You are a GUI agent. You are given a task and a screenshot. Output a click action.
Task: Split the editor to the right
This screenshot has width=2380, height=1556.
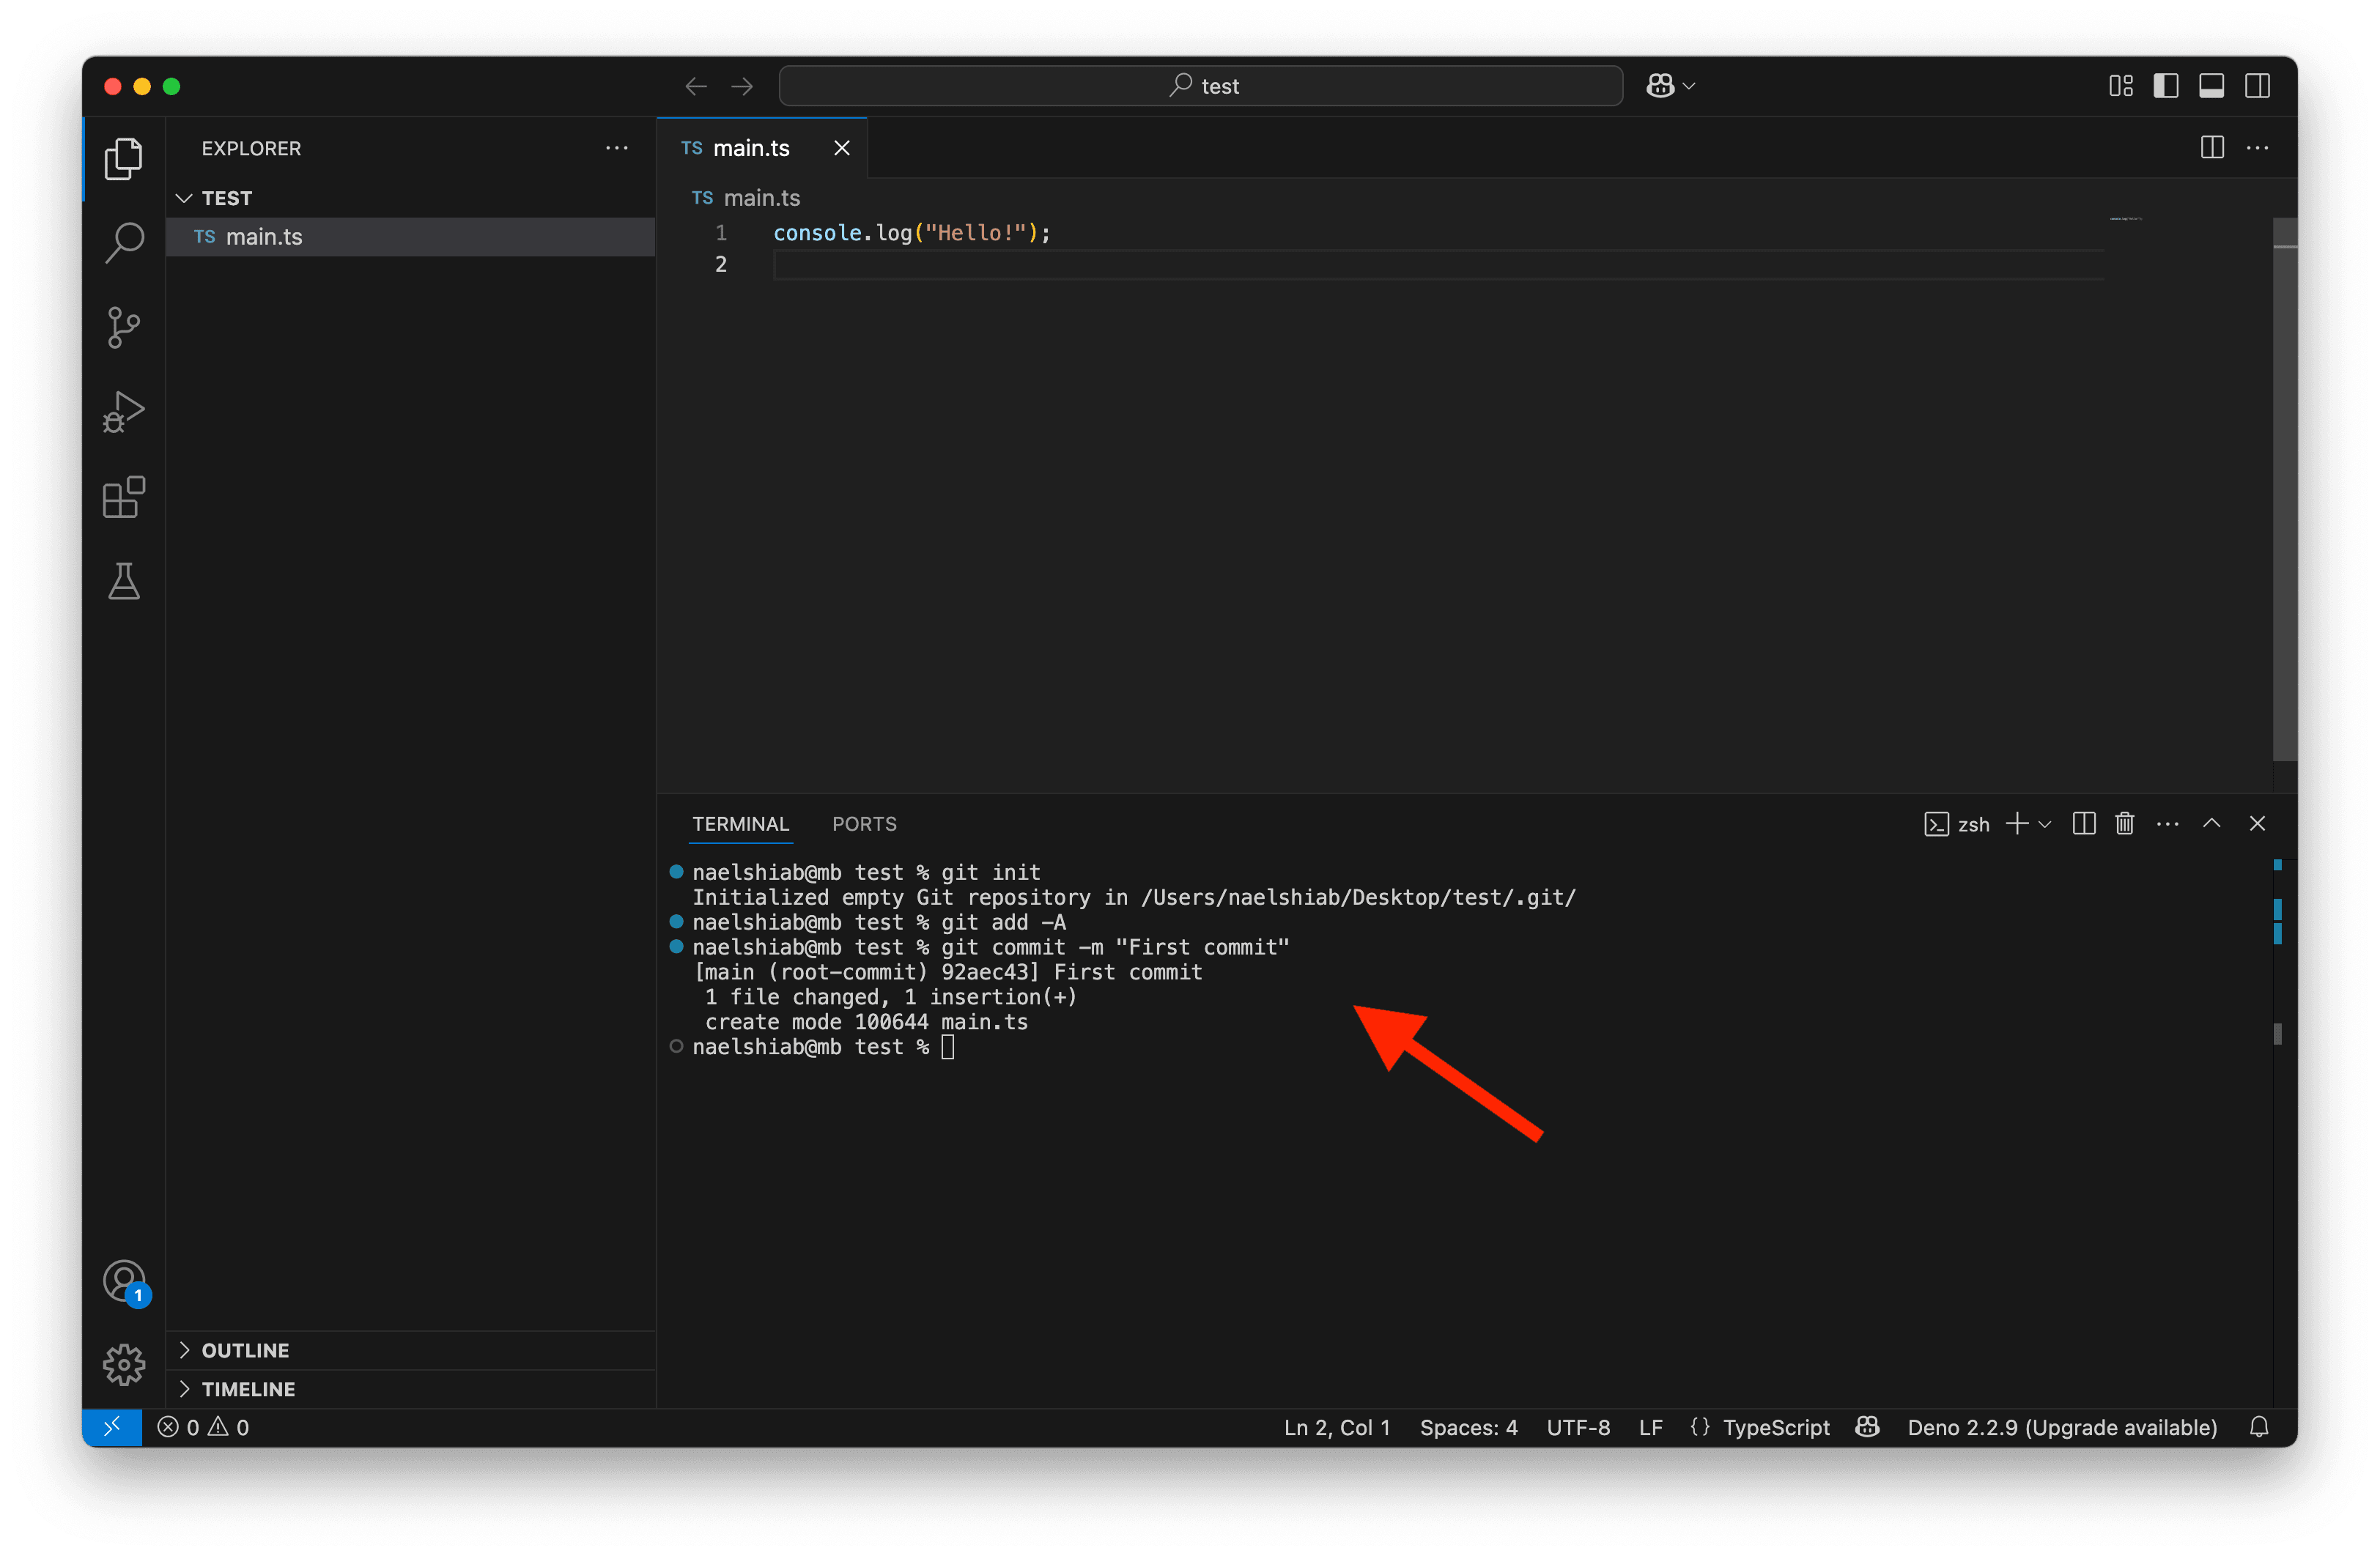click(2212, 148)
